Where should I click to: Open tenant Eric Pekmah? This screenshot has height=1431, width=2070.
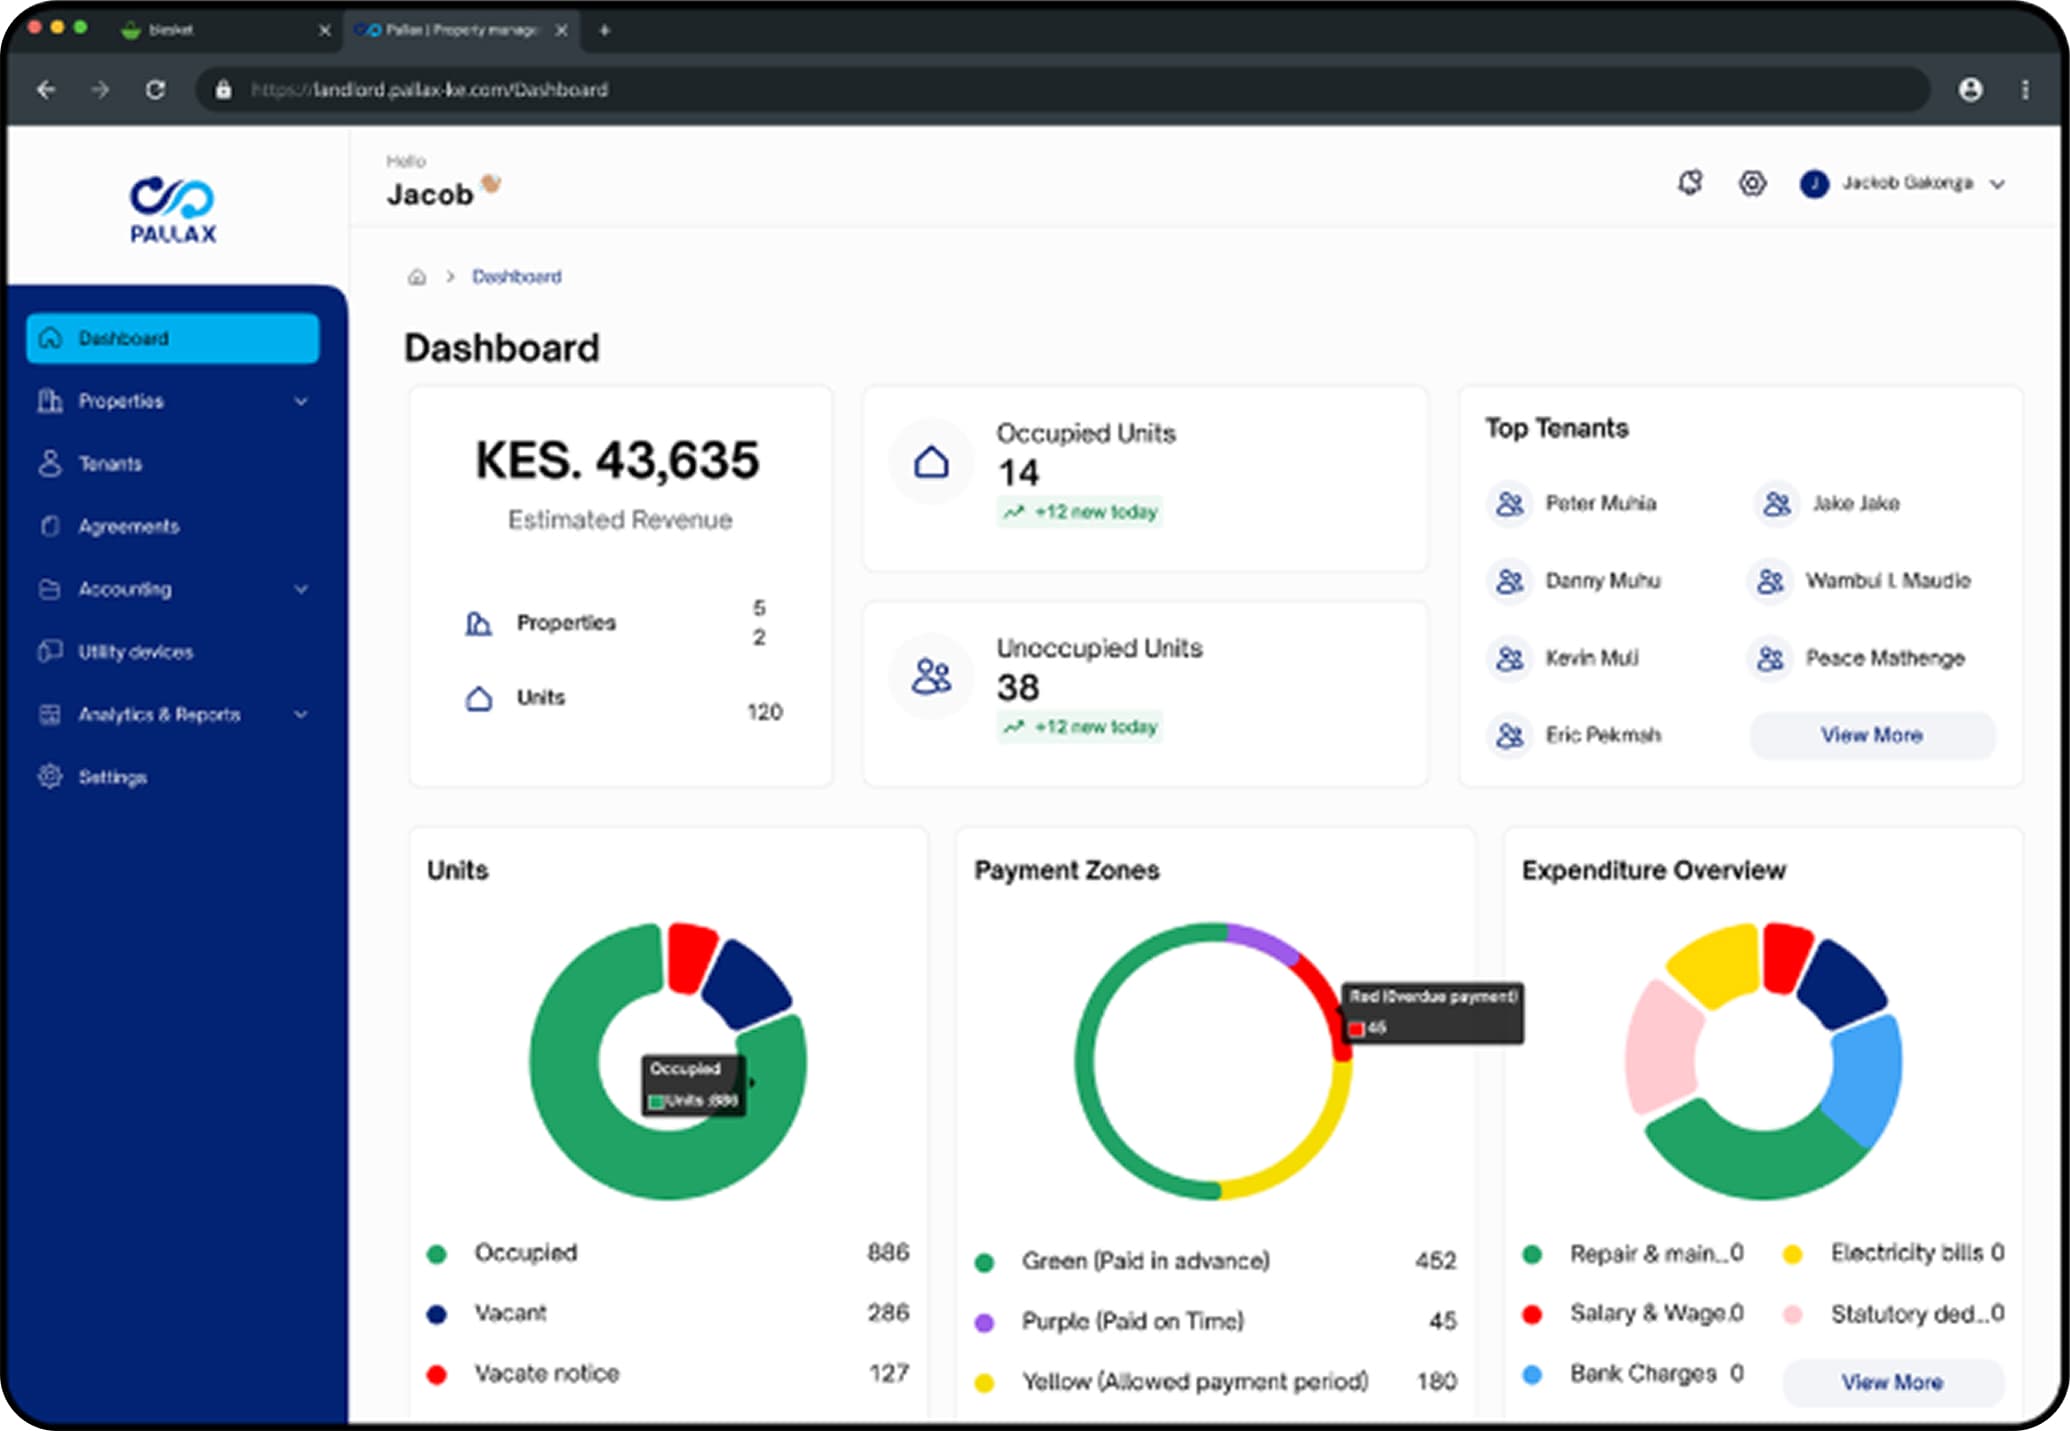click(1603, 736)
